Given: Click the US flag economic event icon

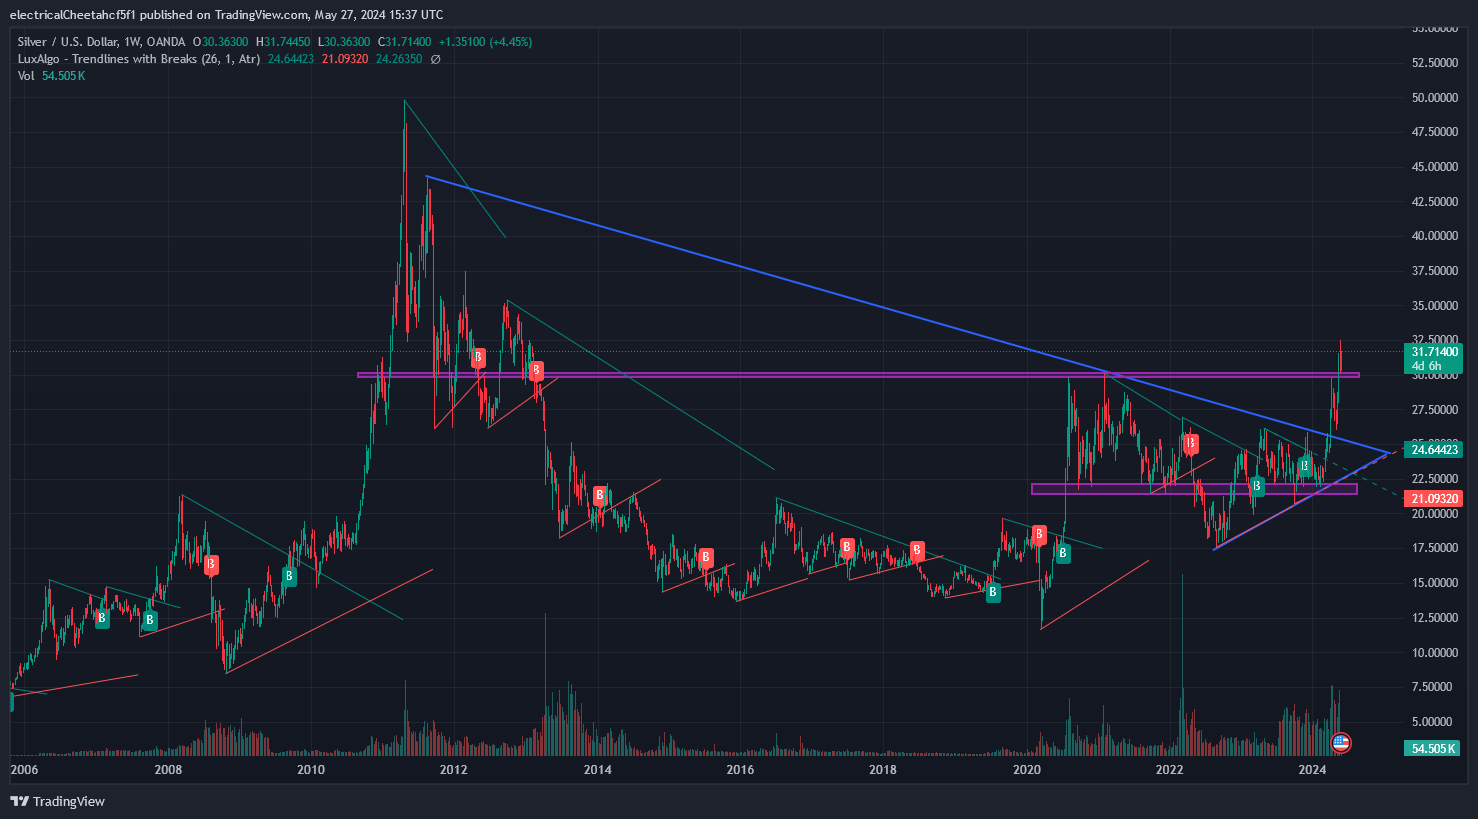Looking at the screenshot, I should point(1341,743).
